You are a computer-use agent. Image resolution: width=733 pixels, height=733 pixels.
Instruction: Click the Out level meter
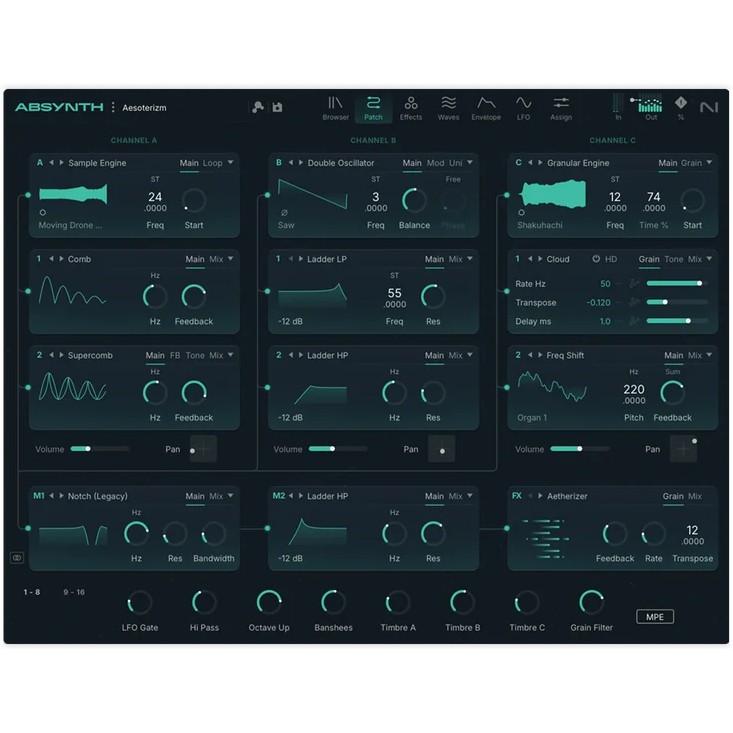coord(651,108)
